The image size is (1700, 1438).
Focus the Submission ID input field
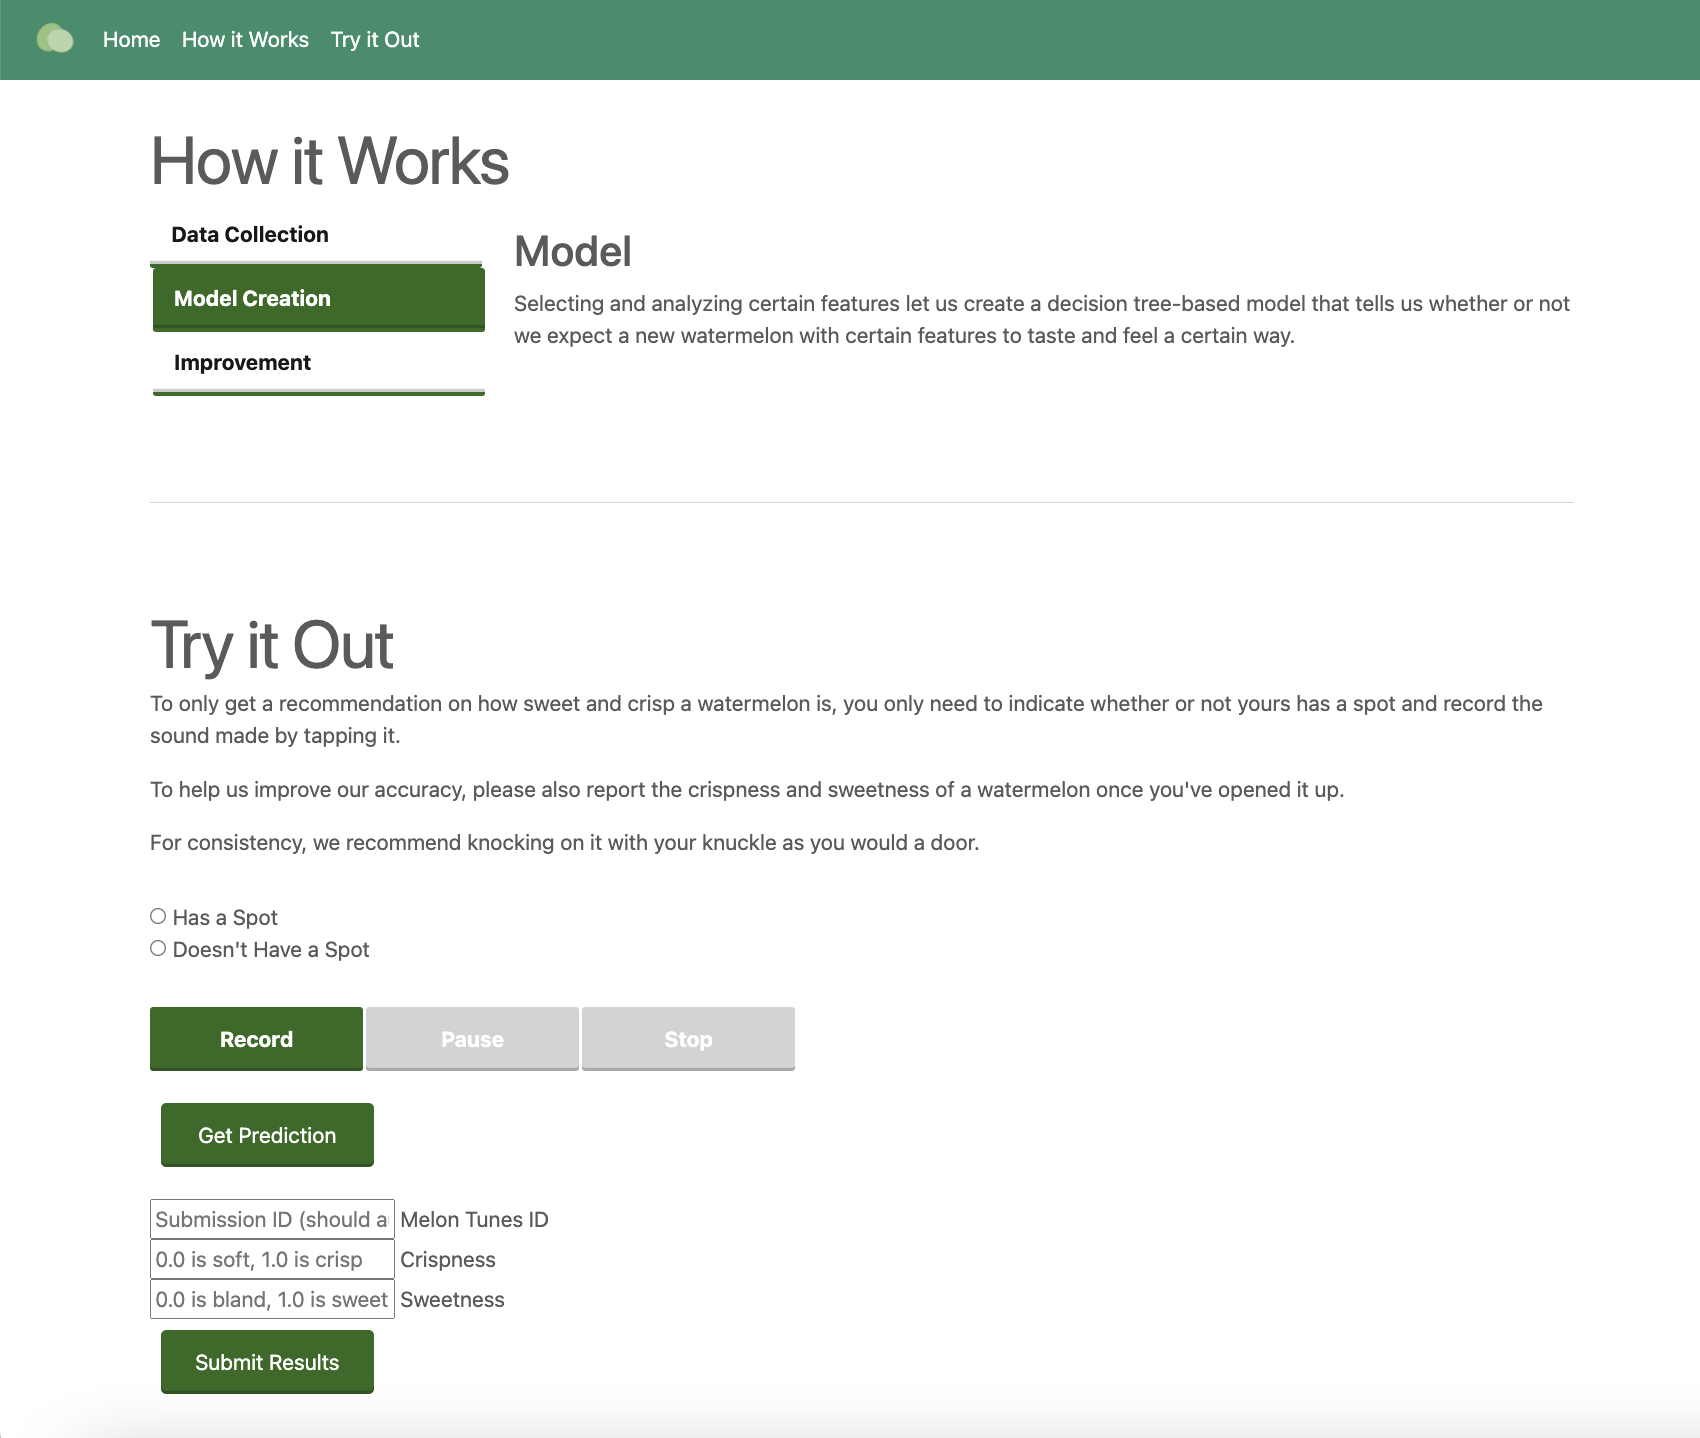[x=272, y=1219]
